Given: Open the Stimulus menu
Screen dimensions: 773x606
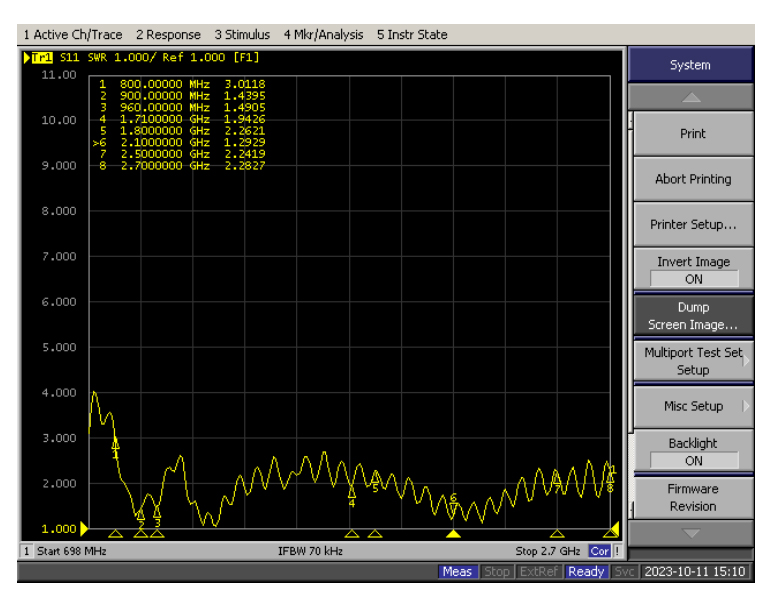Looking at the screenshot, I should 242,35.
